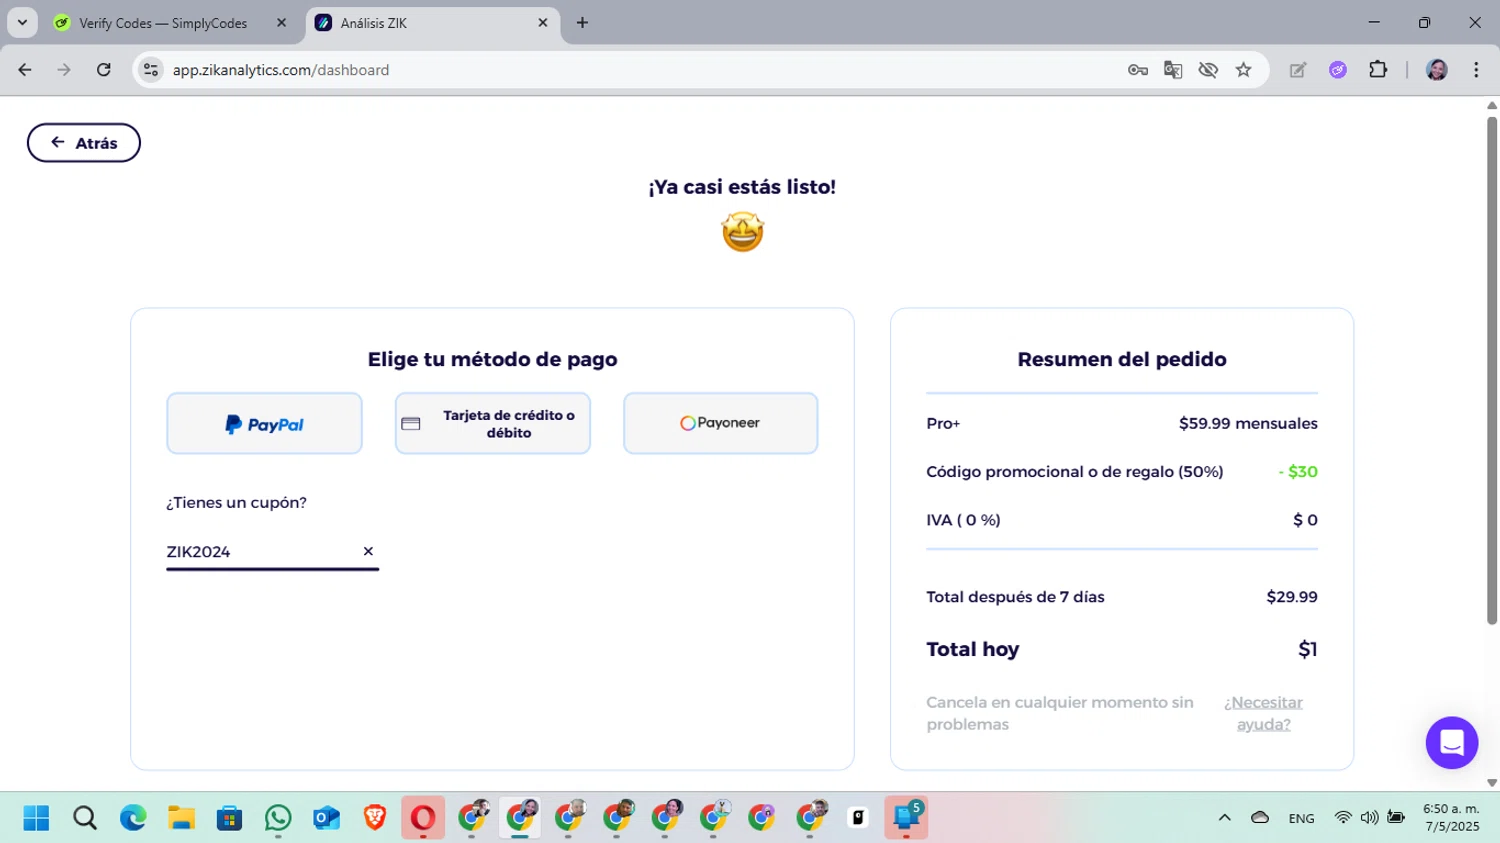Click the "$29.99" total after 7 days
The image size is (1500, 843).
pyautogui.click(x=1292, y=597)
